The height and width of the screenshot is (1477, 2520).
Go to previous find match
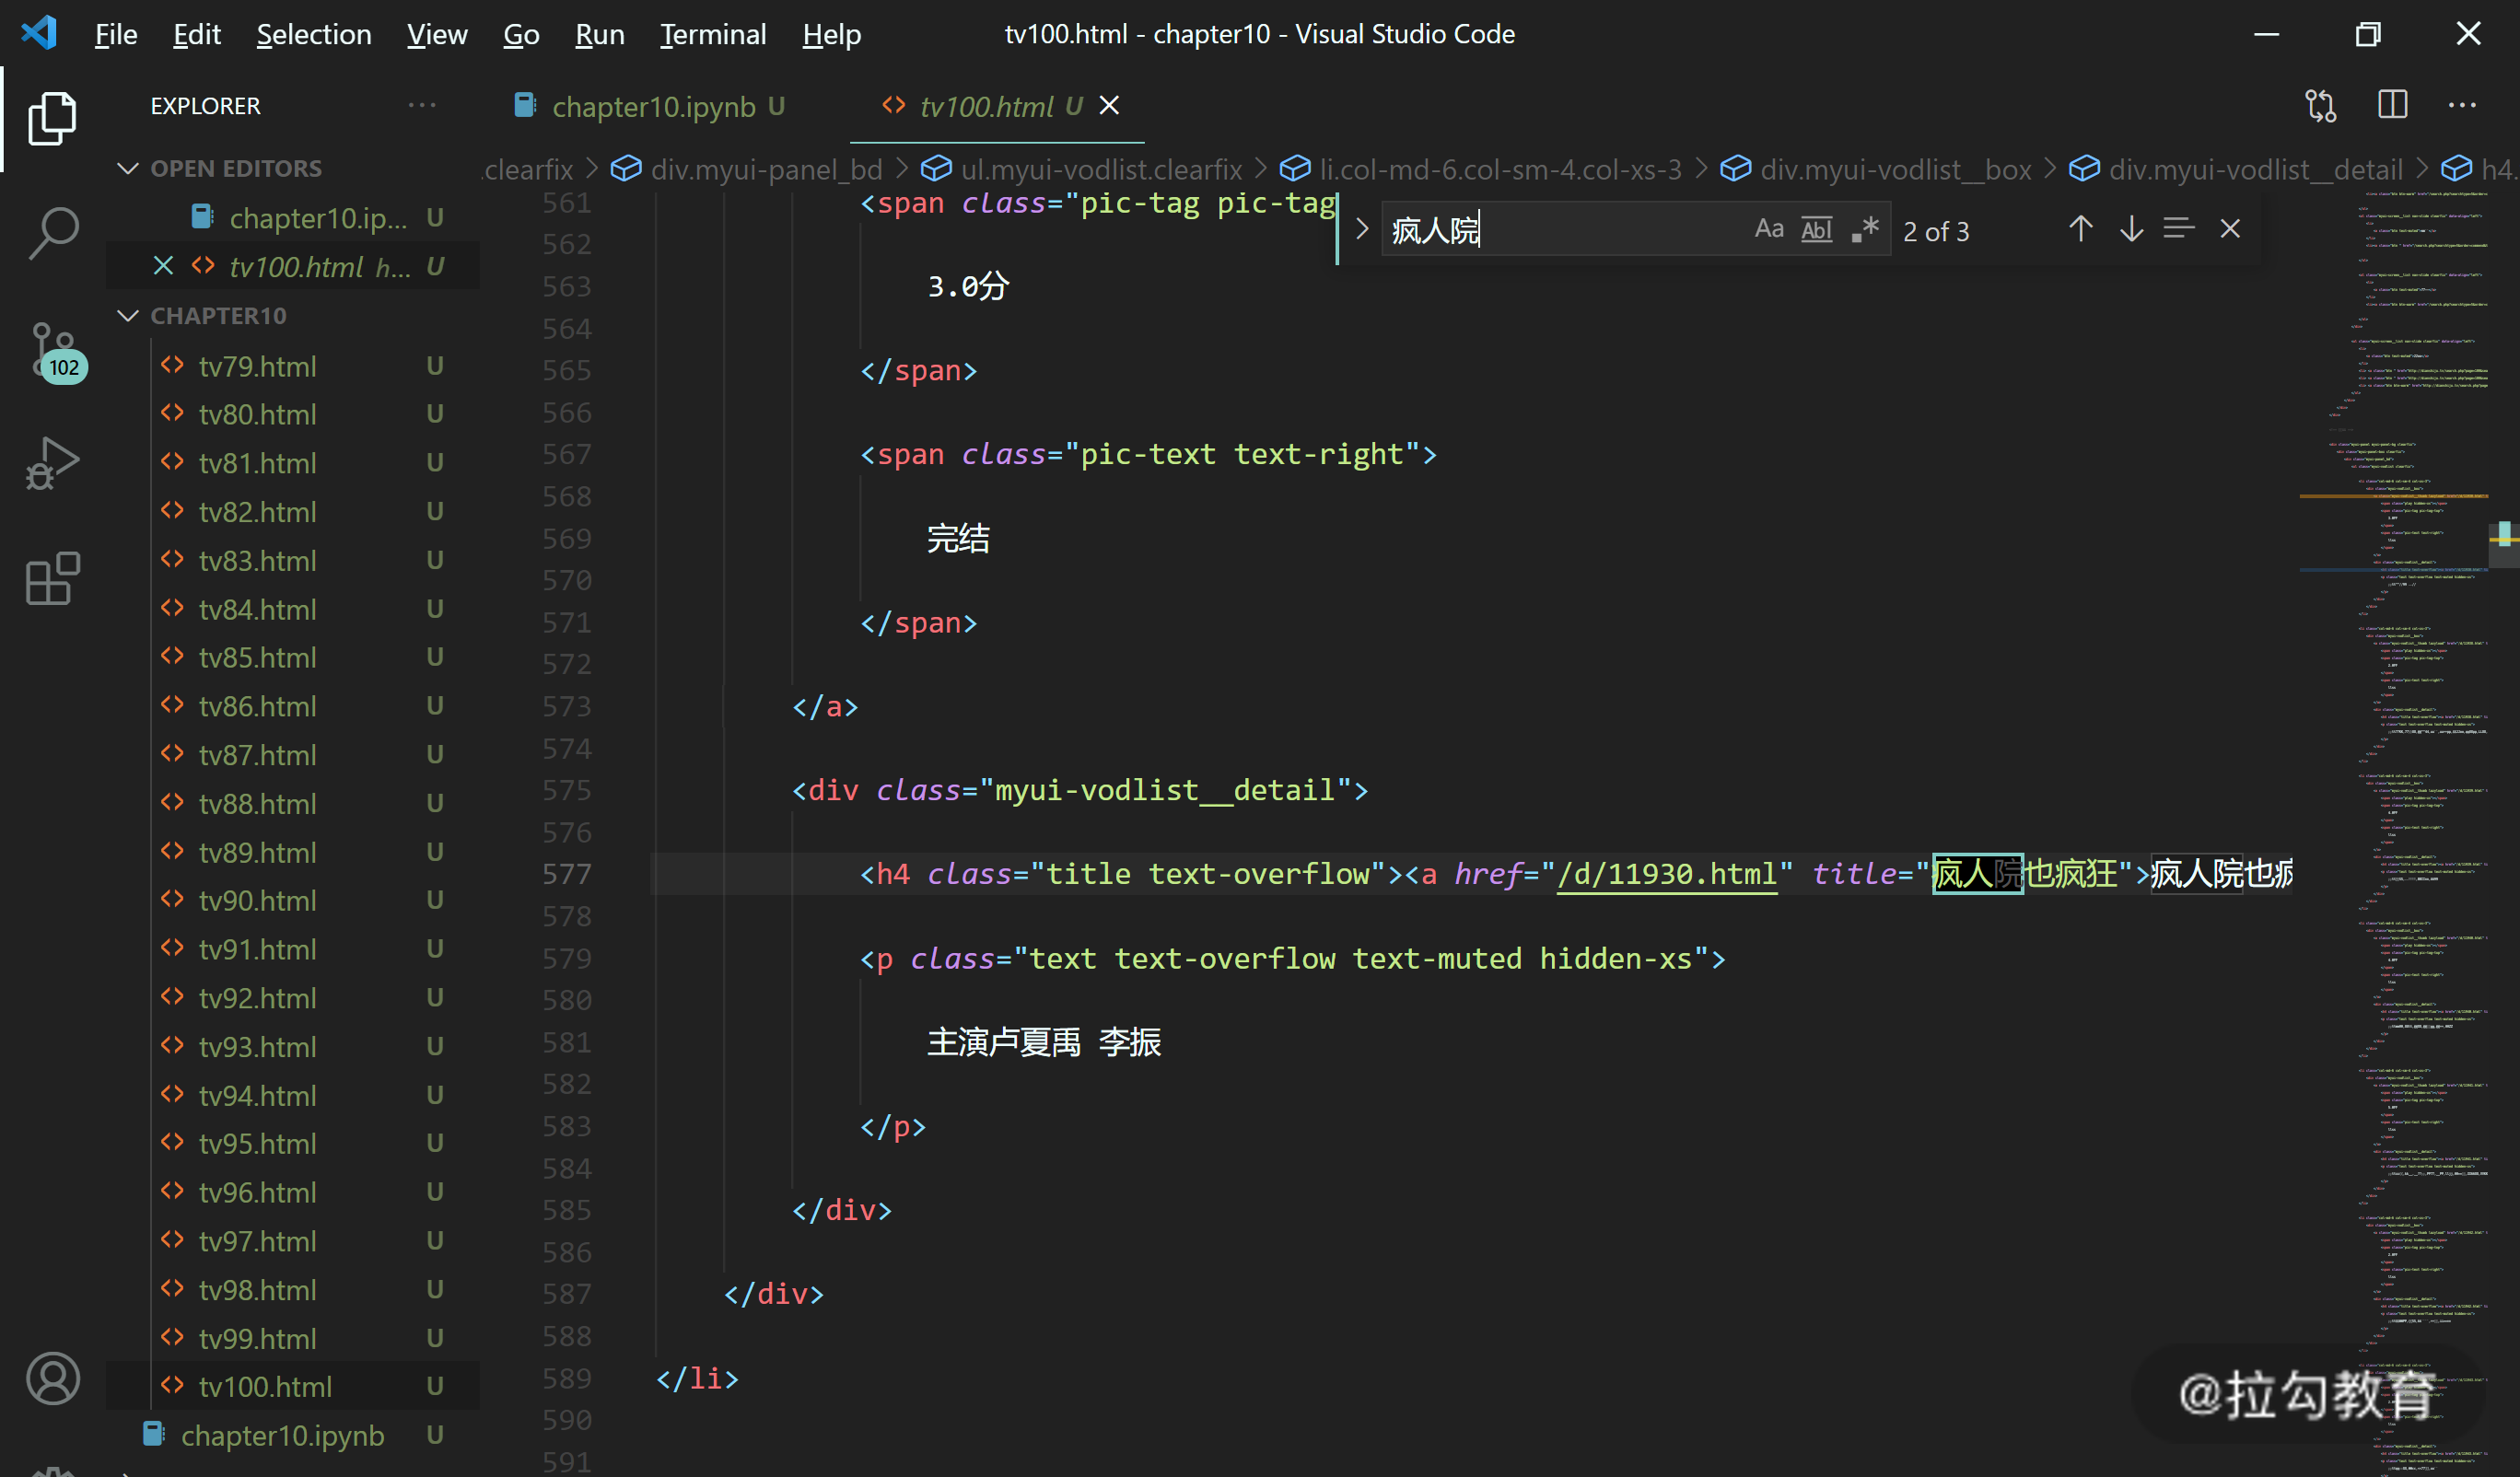coord(2080,230)
